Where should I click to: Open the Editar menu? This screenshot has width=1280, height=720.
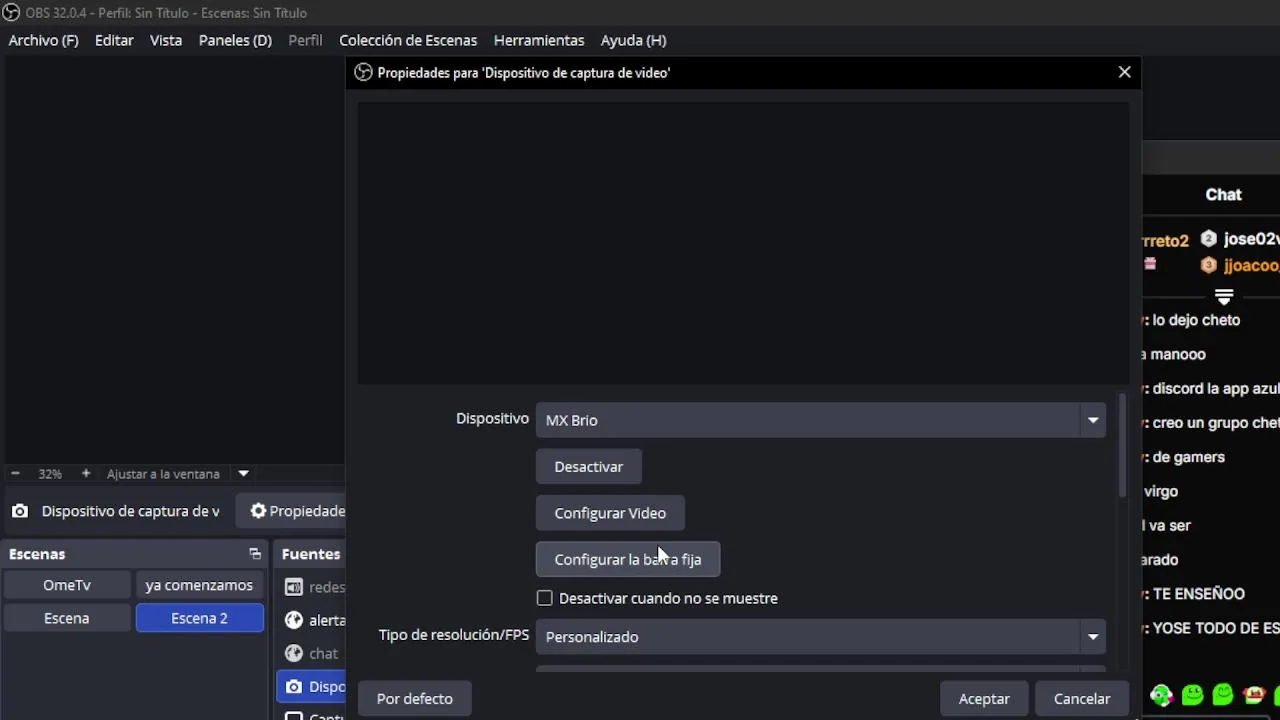(114, 40)
